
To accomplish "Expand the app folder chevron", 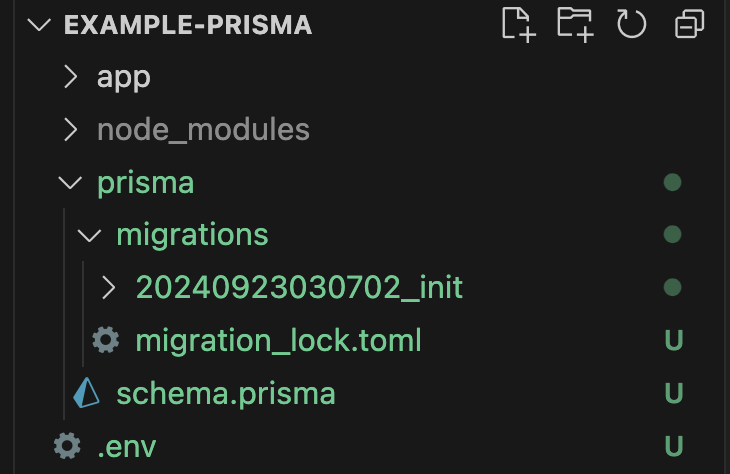I will [x=70, y=78].
